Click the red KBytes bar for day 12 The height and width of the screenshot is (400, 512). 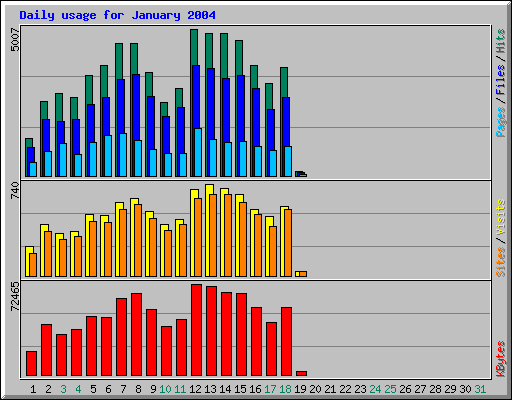(197, 330)
